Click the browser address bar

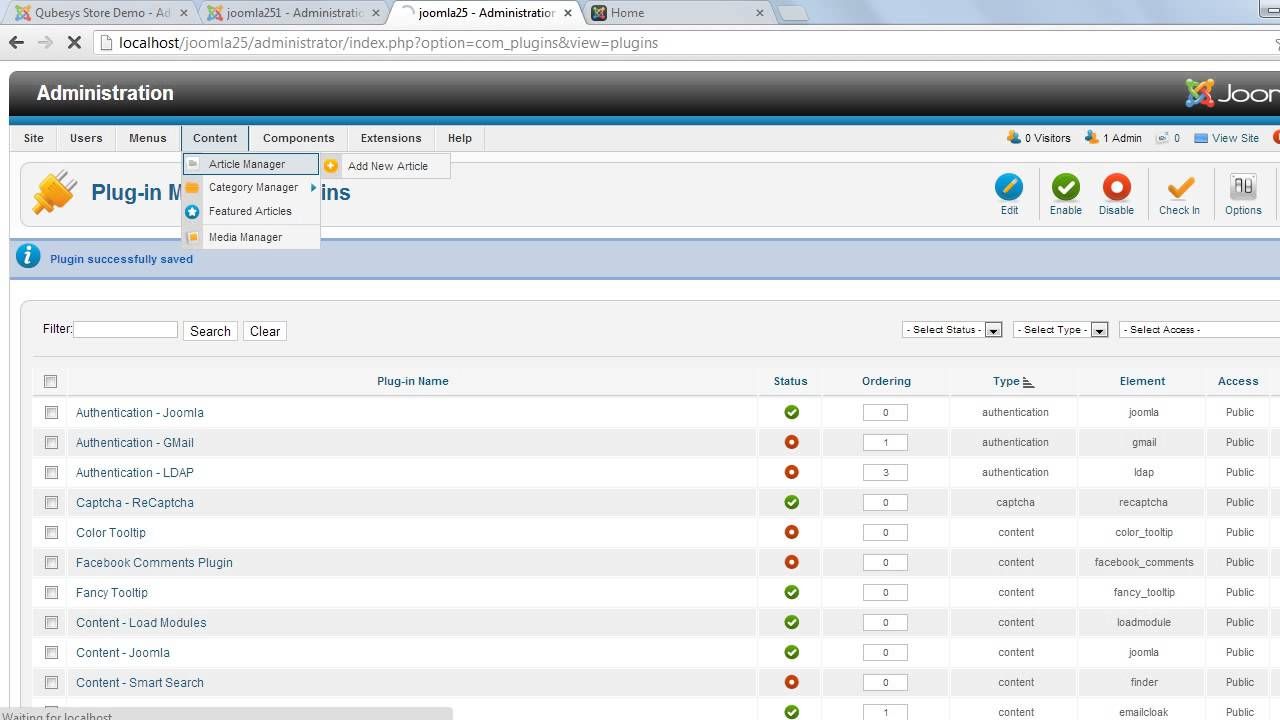tap(685, 43)
